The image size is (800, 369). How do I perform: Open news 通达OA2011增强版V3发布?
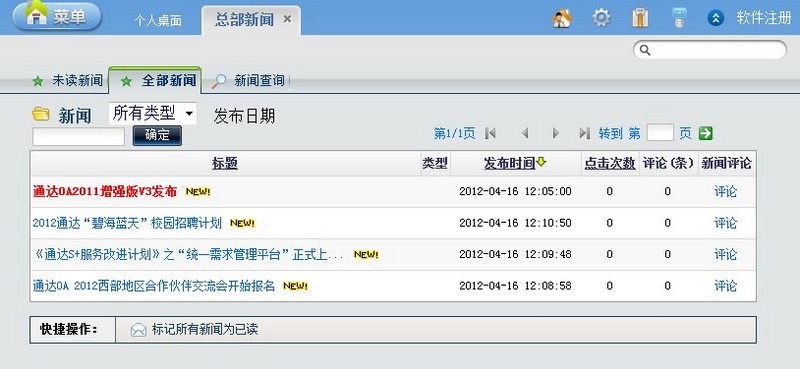(105, 192)
